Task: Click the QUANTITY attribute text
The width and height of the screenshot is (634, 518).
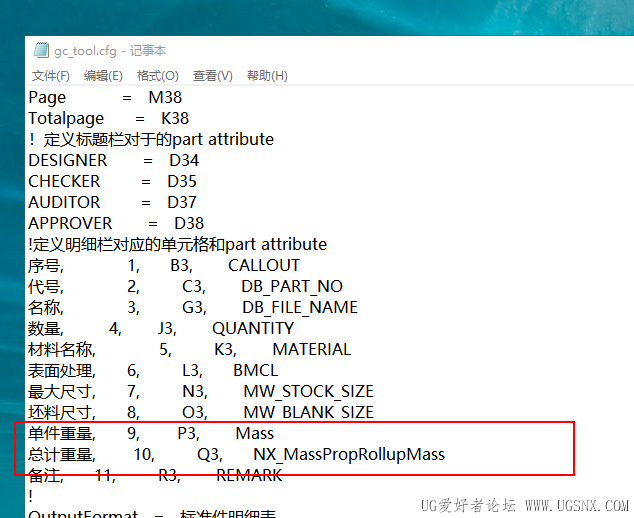Action: 253,329
